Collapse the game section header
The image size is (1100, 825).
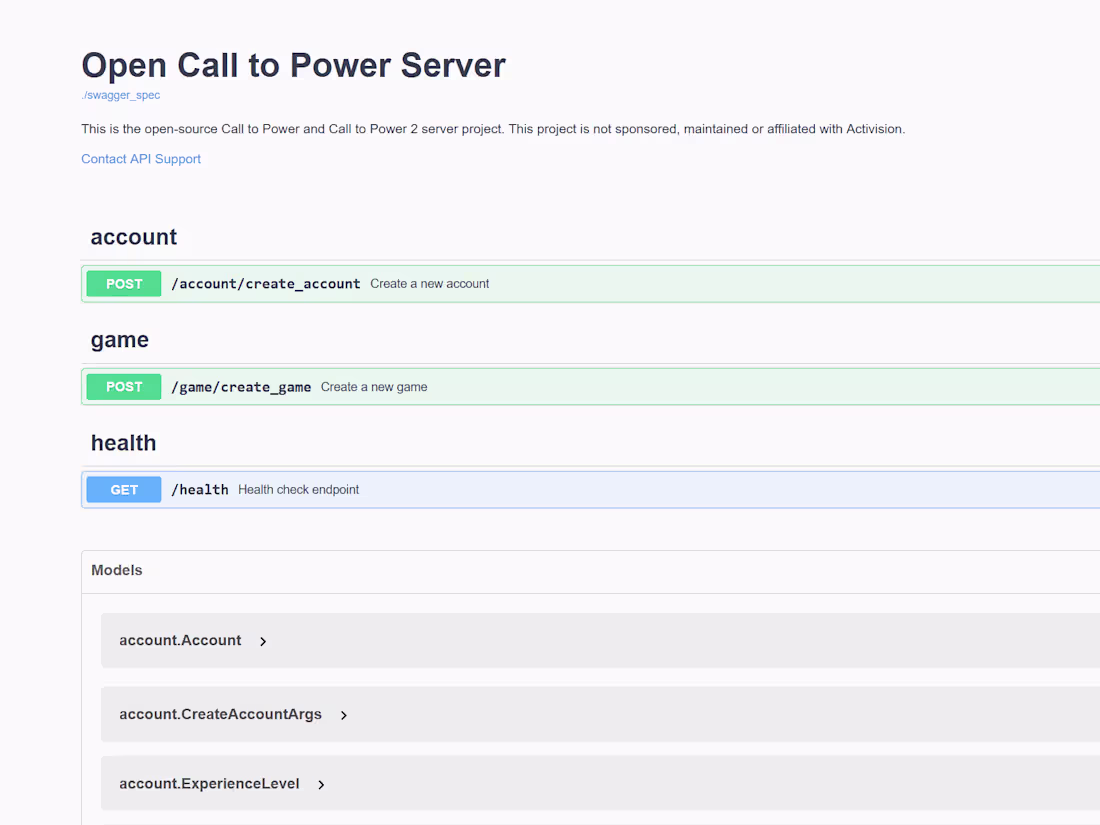click(x=119, y=340)
